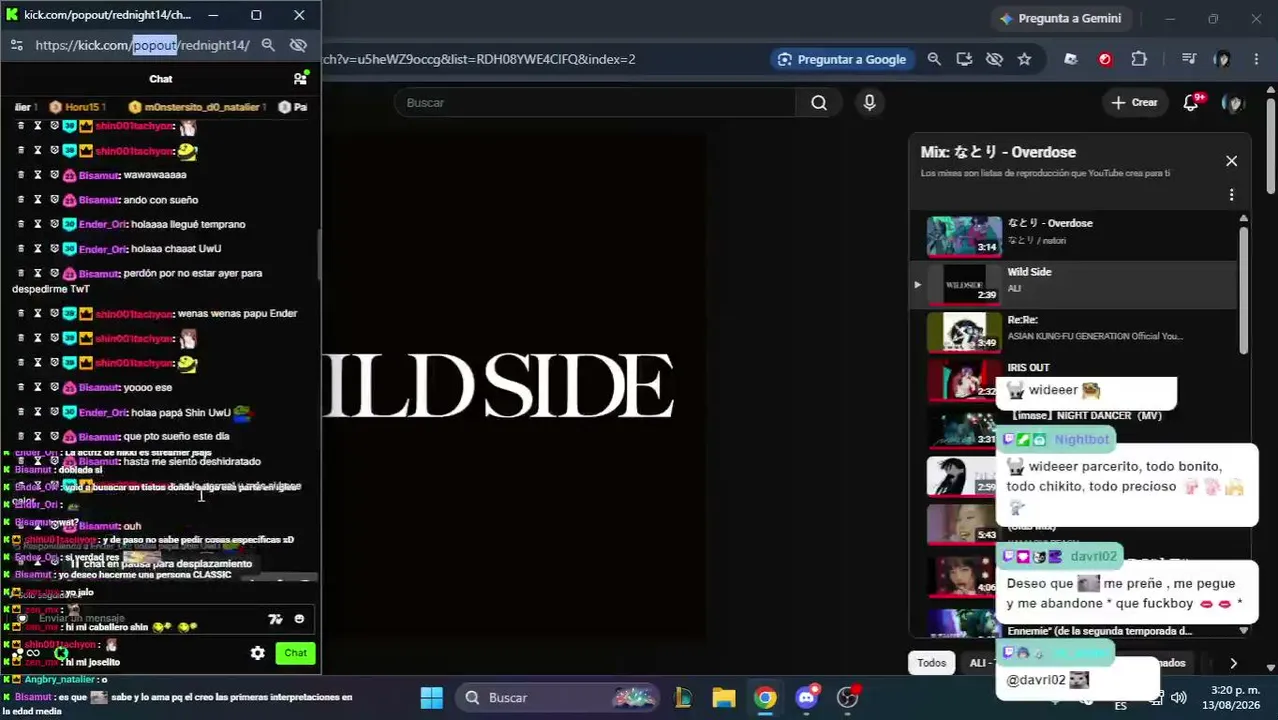Open Discord from taskbar
The image size is (1278, 720).
(806, 697)
